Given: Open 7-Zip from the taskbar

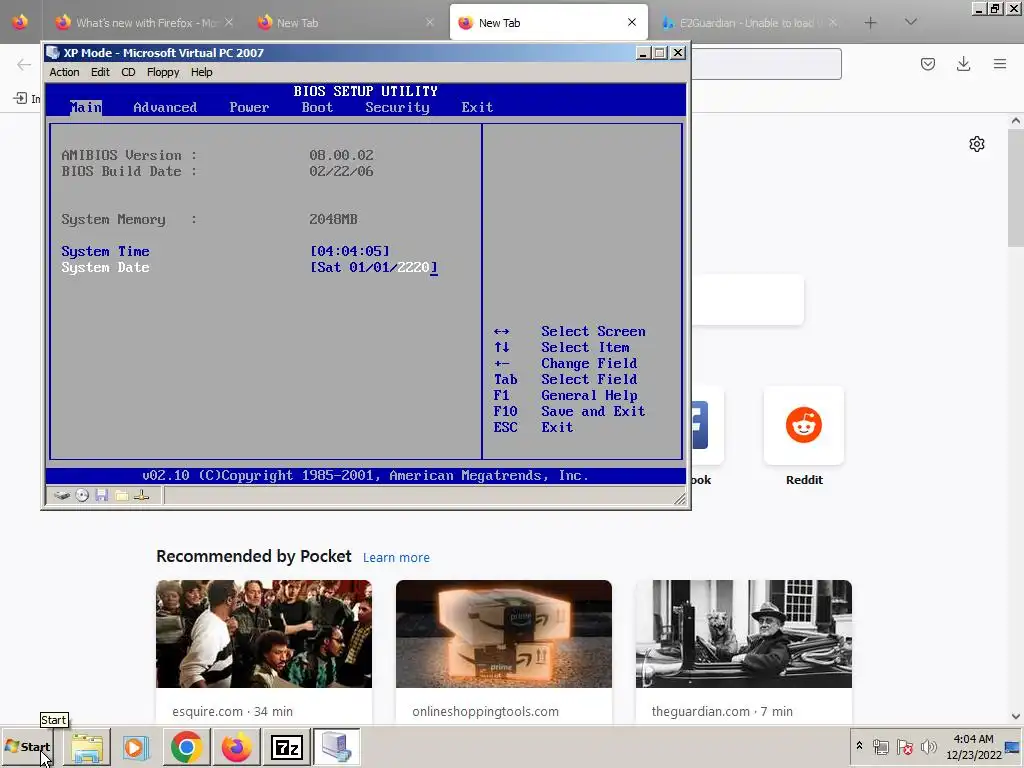Looking at the screenshot, I should point(287,747).
